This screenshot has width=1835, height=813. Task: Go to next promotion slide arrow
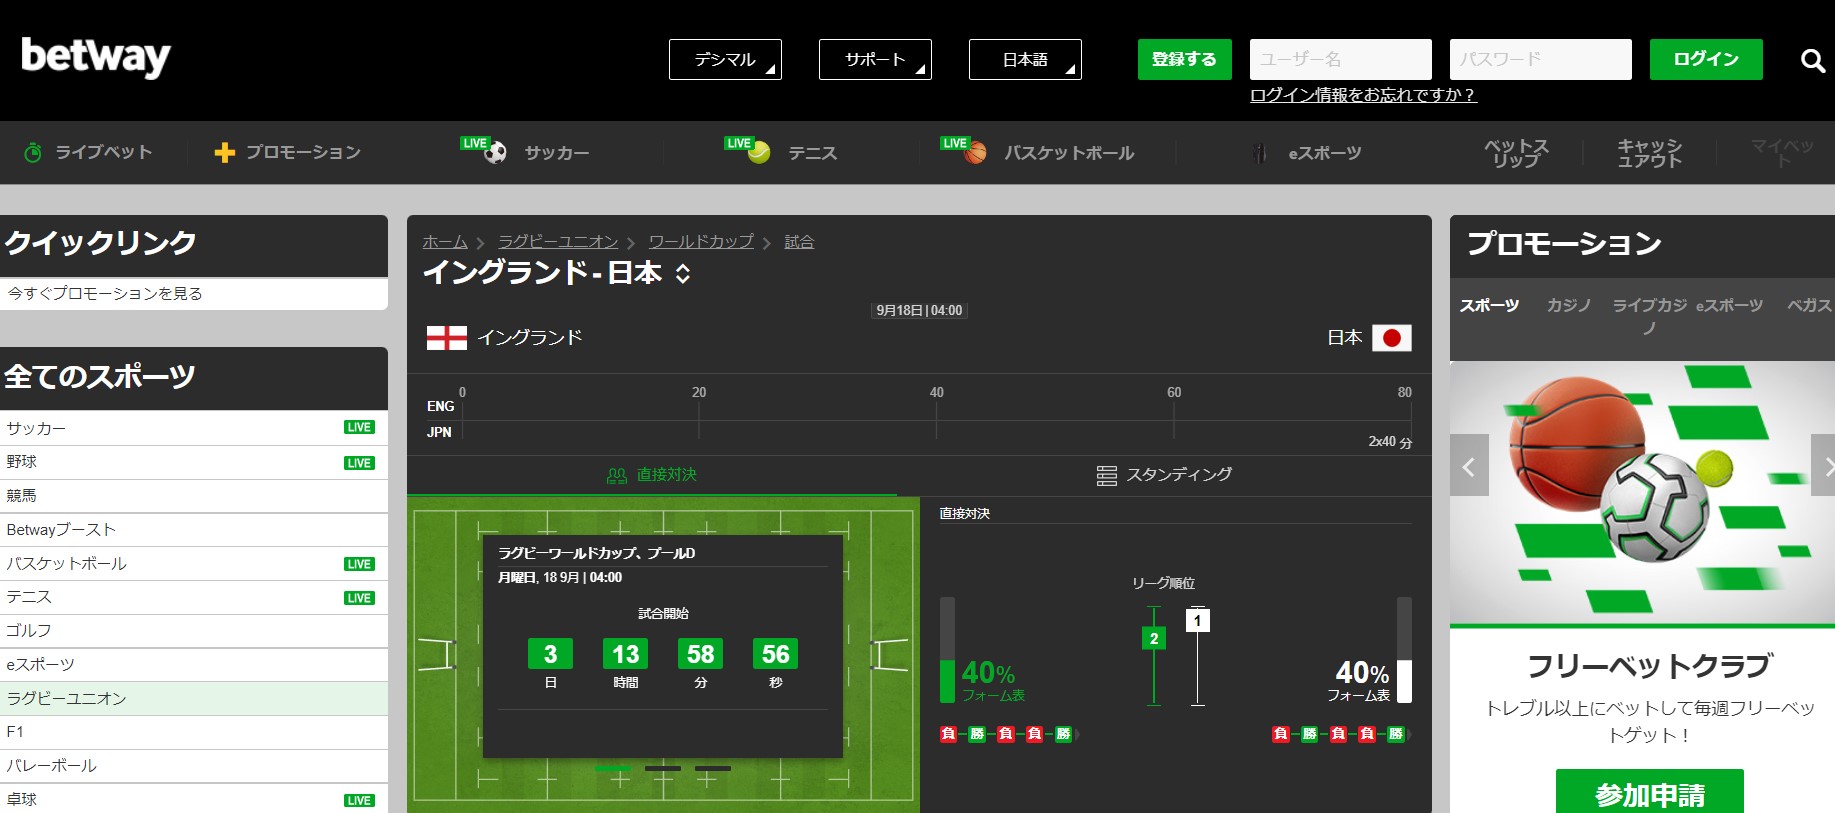(x=1824, y=465)
